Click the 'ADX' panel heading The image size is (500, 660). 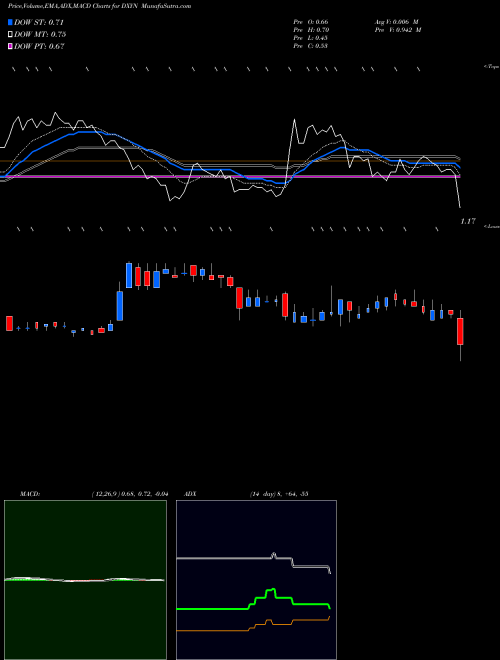coord(190,494)
